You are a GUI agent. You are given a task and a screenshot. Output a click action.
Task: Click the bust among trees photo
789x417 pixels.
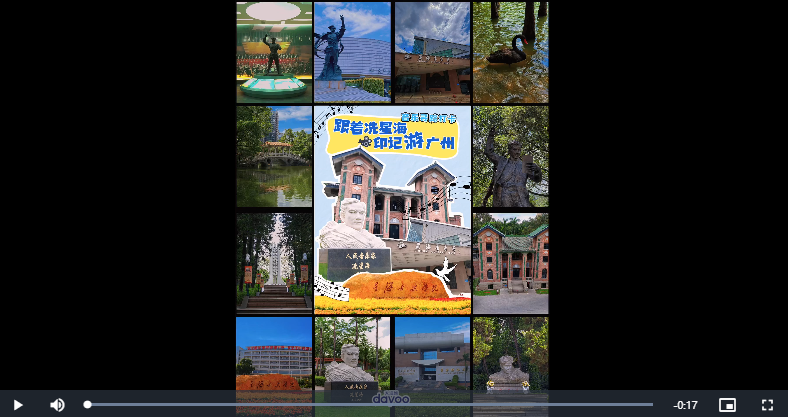pyautogui.click(x=510, y=353)
